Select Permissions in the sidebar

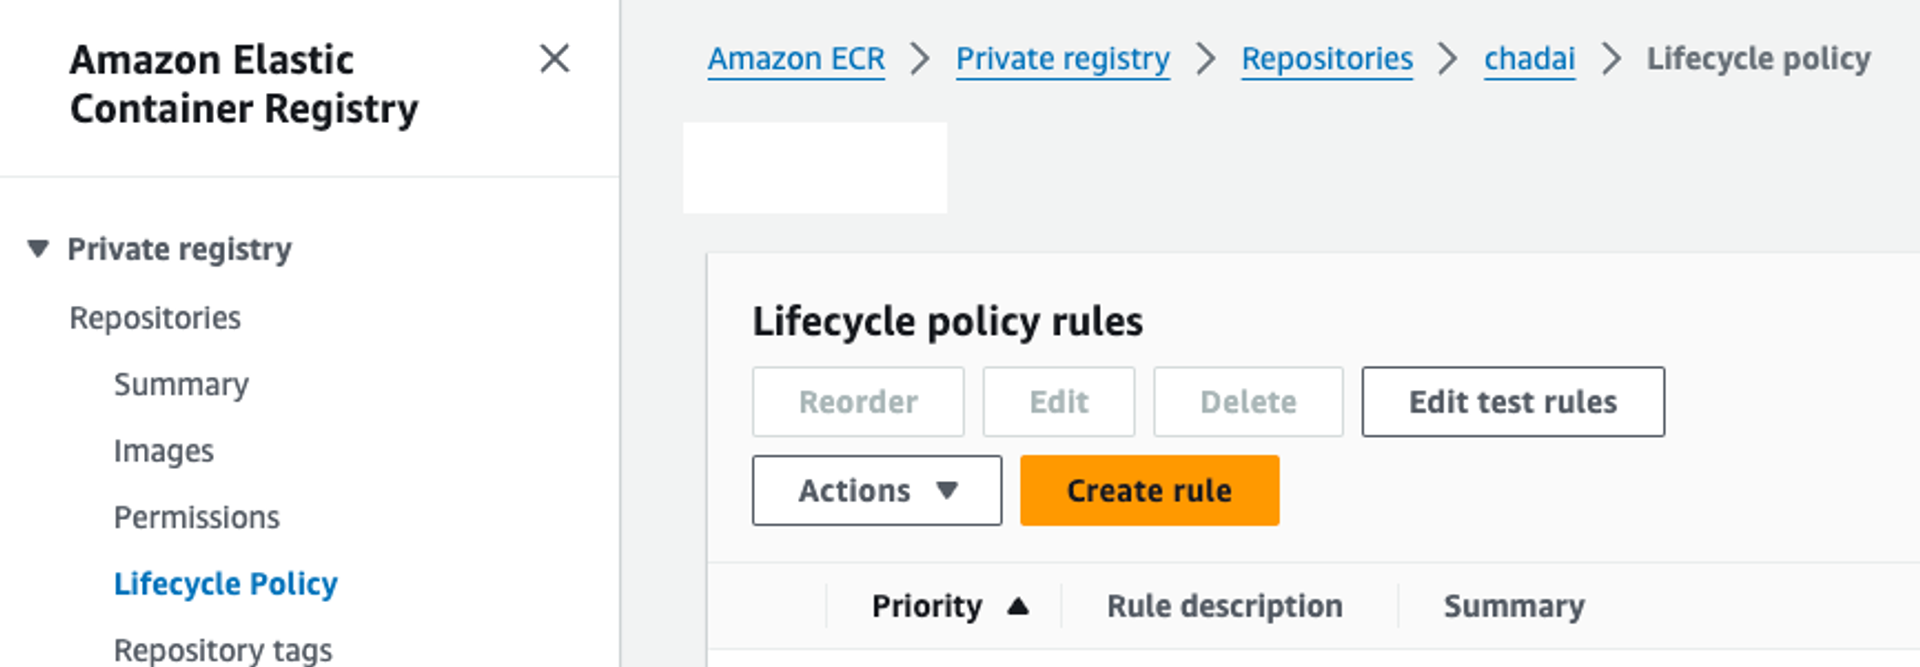196,517
